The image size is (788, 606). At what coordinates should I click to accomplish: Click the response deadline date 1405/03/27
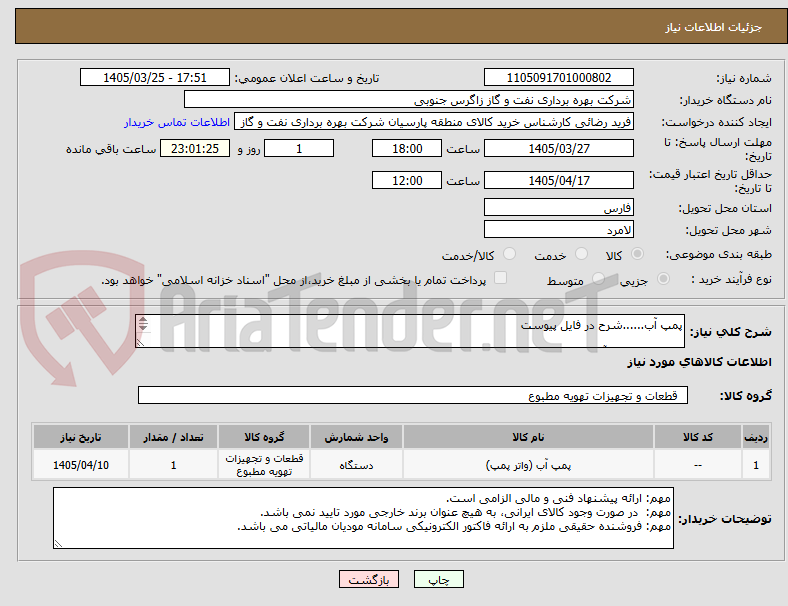559,149
